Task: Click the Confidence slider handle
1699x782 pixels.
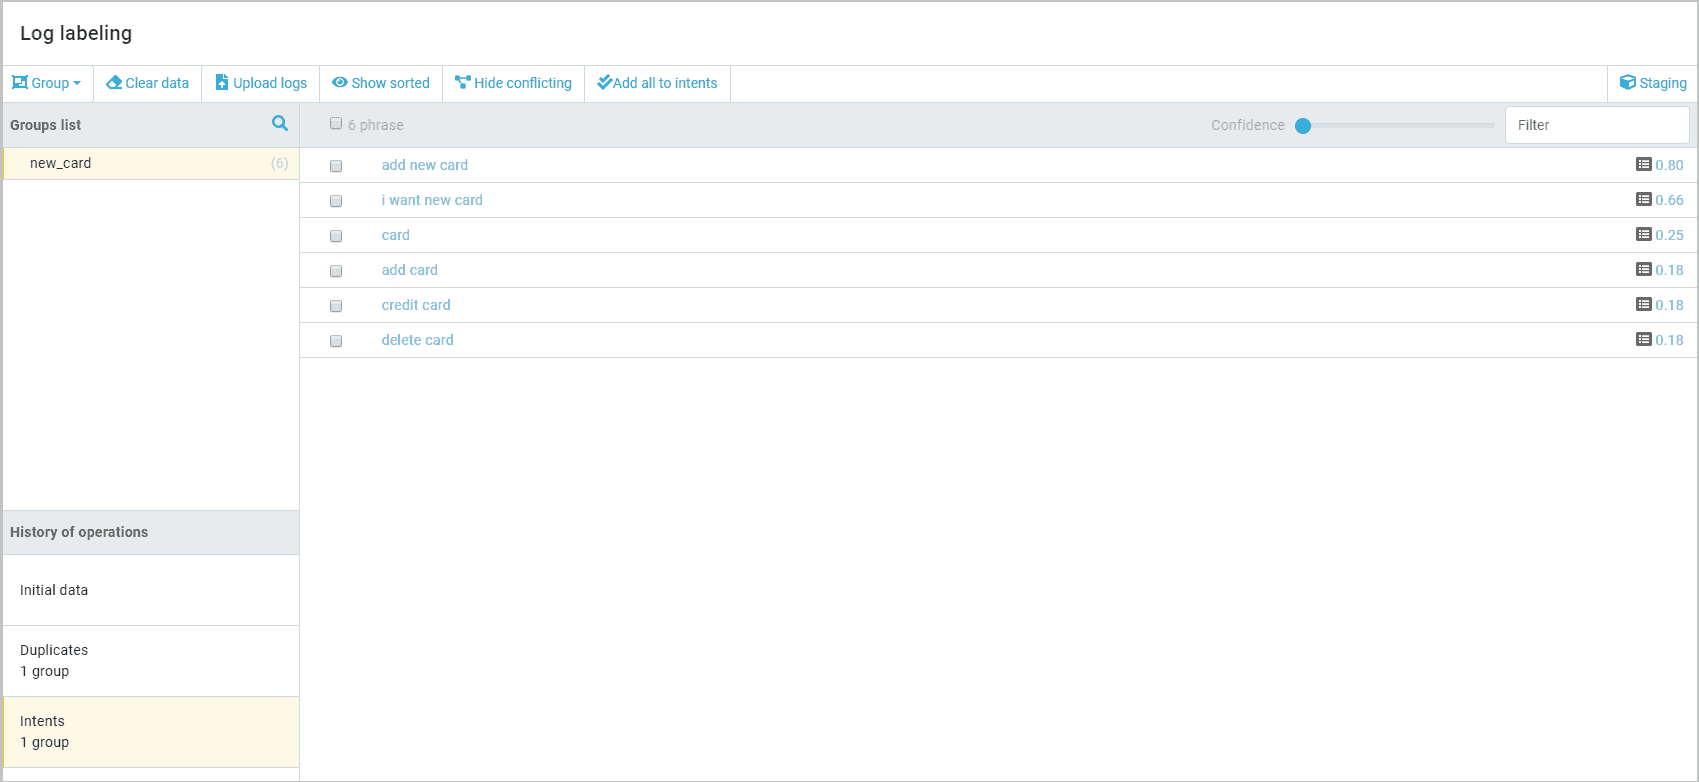Action: 1303,126
